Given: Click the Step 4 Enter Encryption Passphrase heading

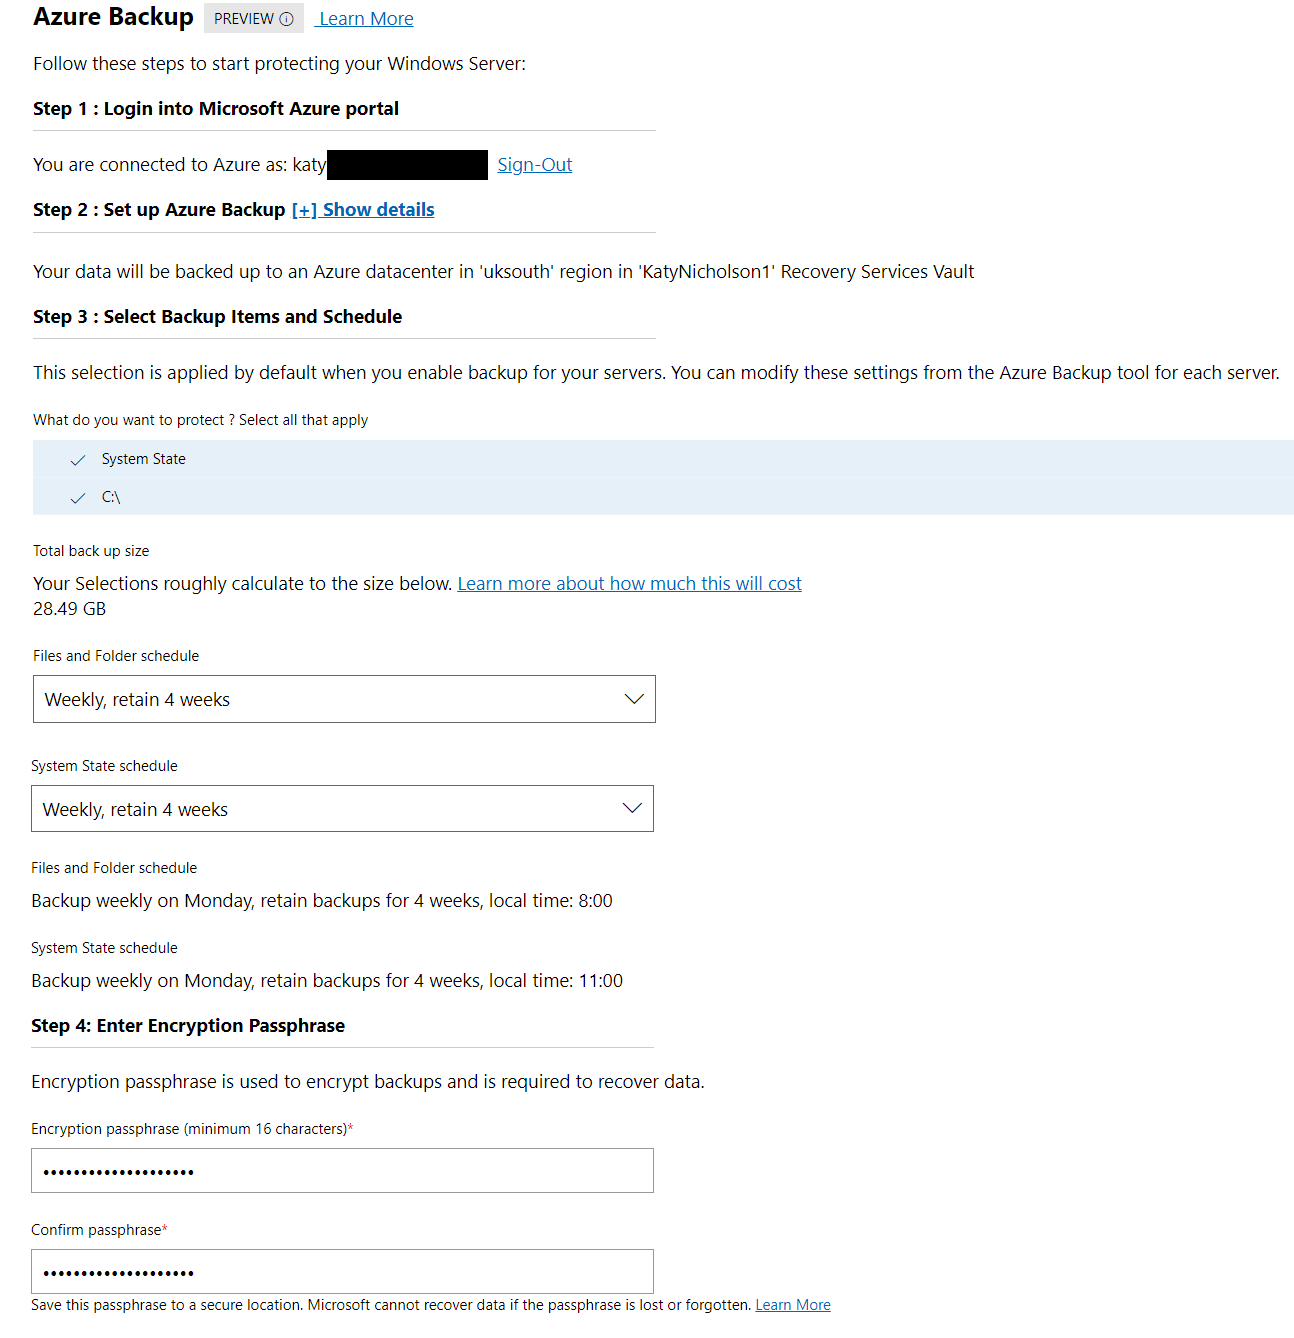Looking at the screenshot, I should point(188,1026).
